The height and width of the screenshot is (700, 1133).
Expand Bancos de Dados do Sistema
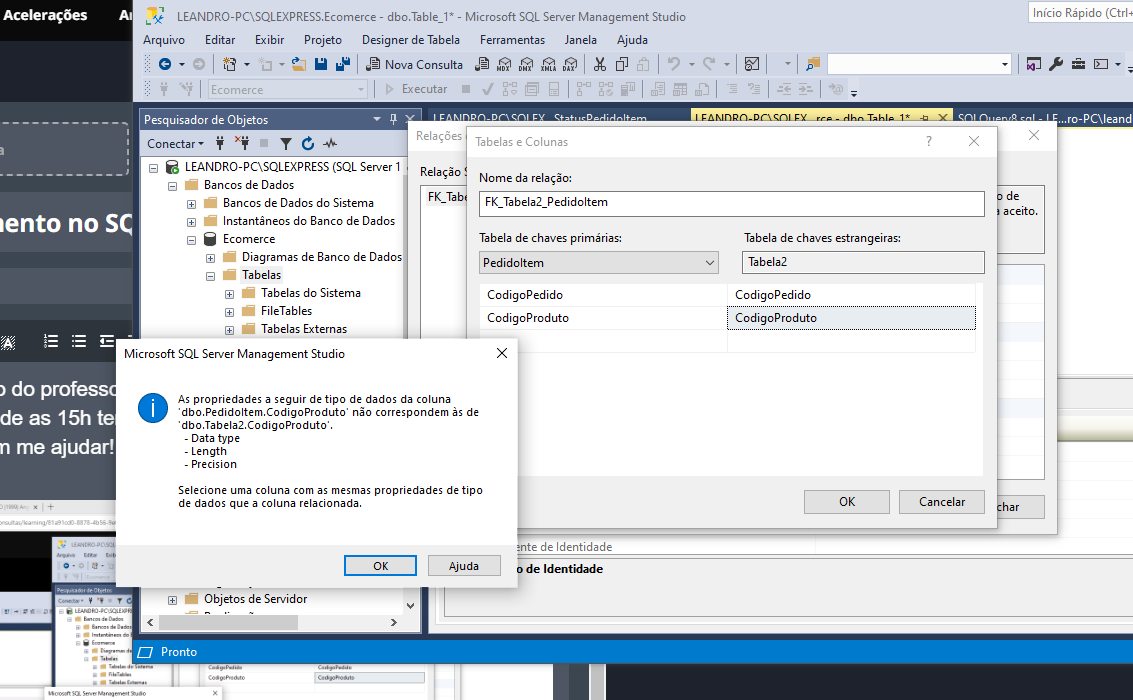[191, 204]
